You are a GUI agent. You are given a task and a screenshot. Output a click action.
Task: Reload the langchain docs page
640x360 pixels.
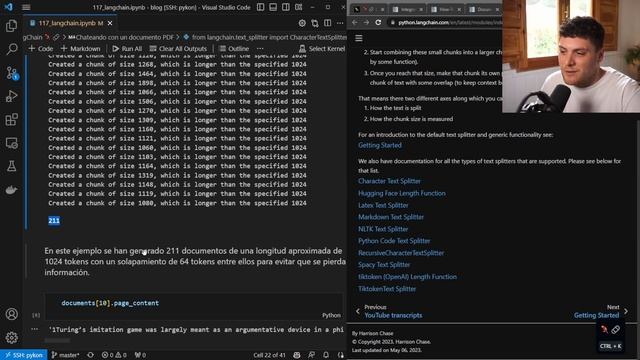(378, 22)
